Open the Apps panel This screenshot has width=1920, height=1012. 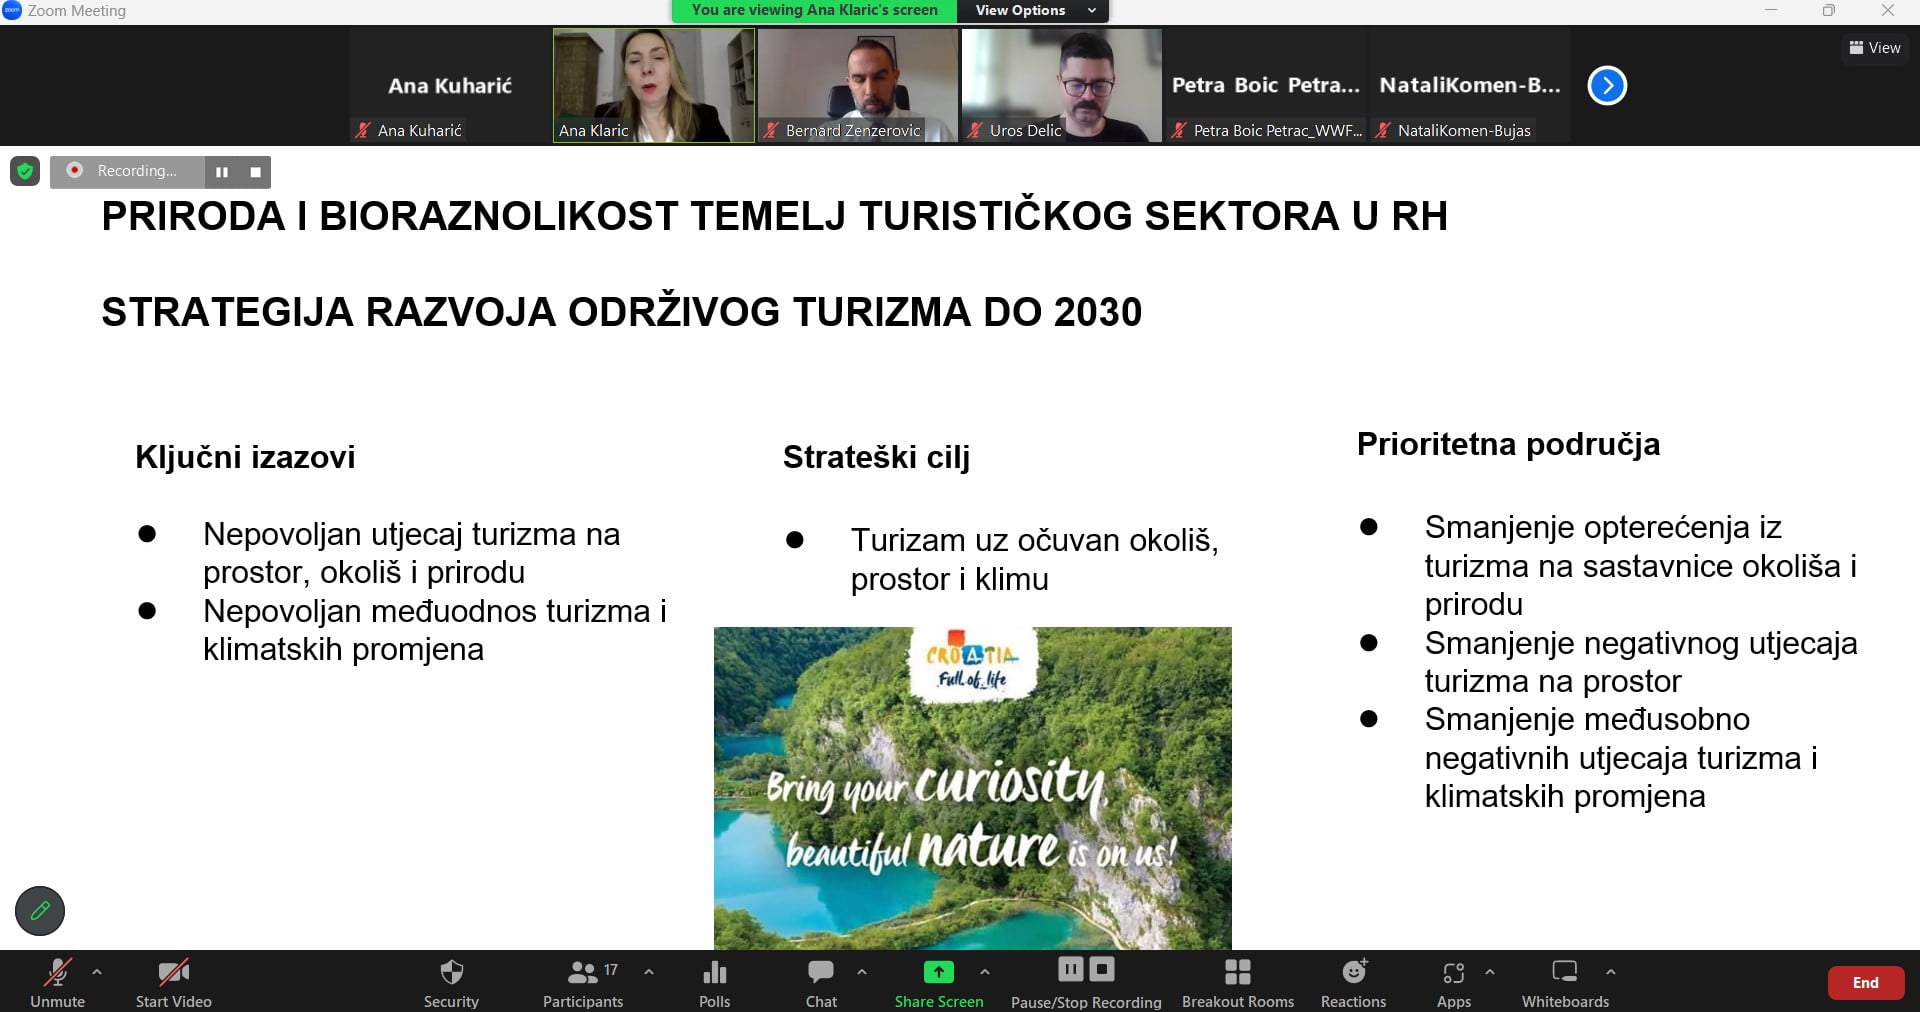[x=1453, y=983]
